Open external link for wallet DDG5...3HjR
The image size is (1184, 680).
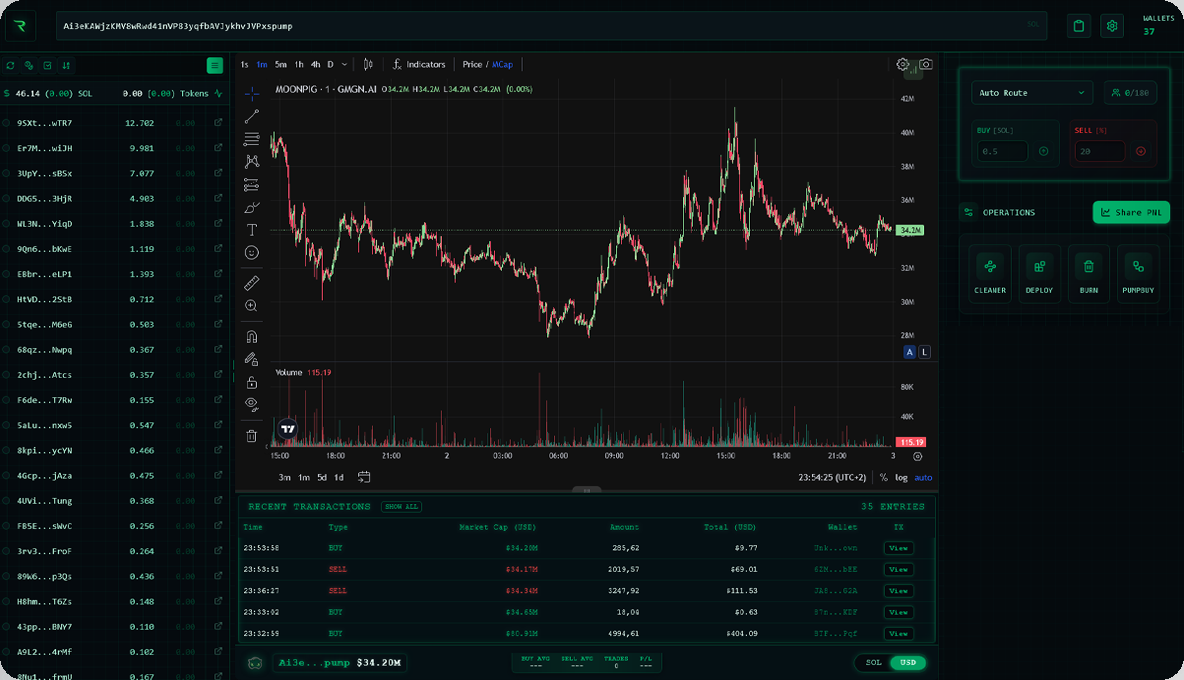point(218,198)
